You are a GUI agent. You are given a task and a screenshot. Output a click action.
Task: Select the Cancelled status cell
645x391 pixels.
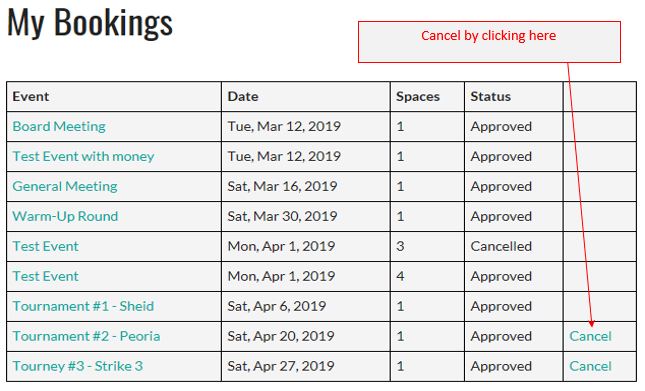(x=501, y=246)
